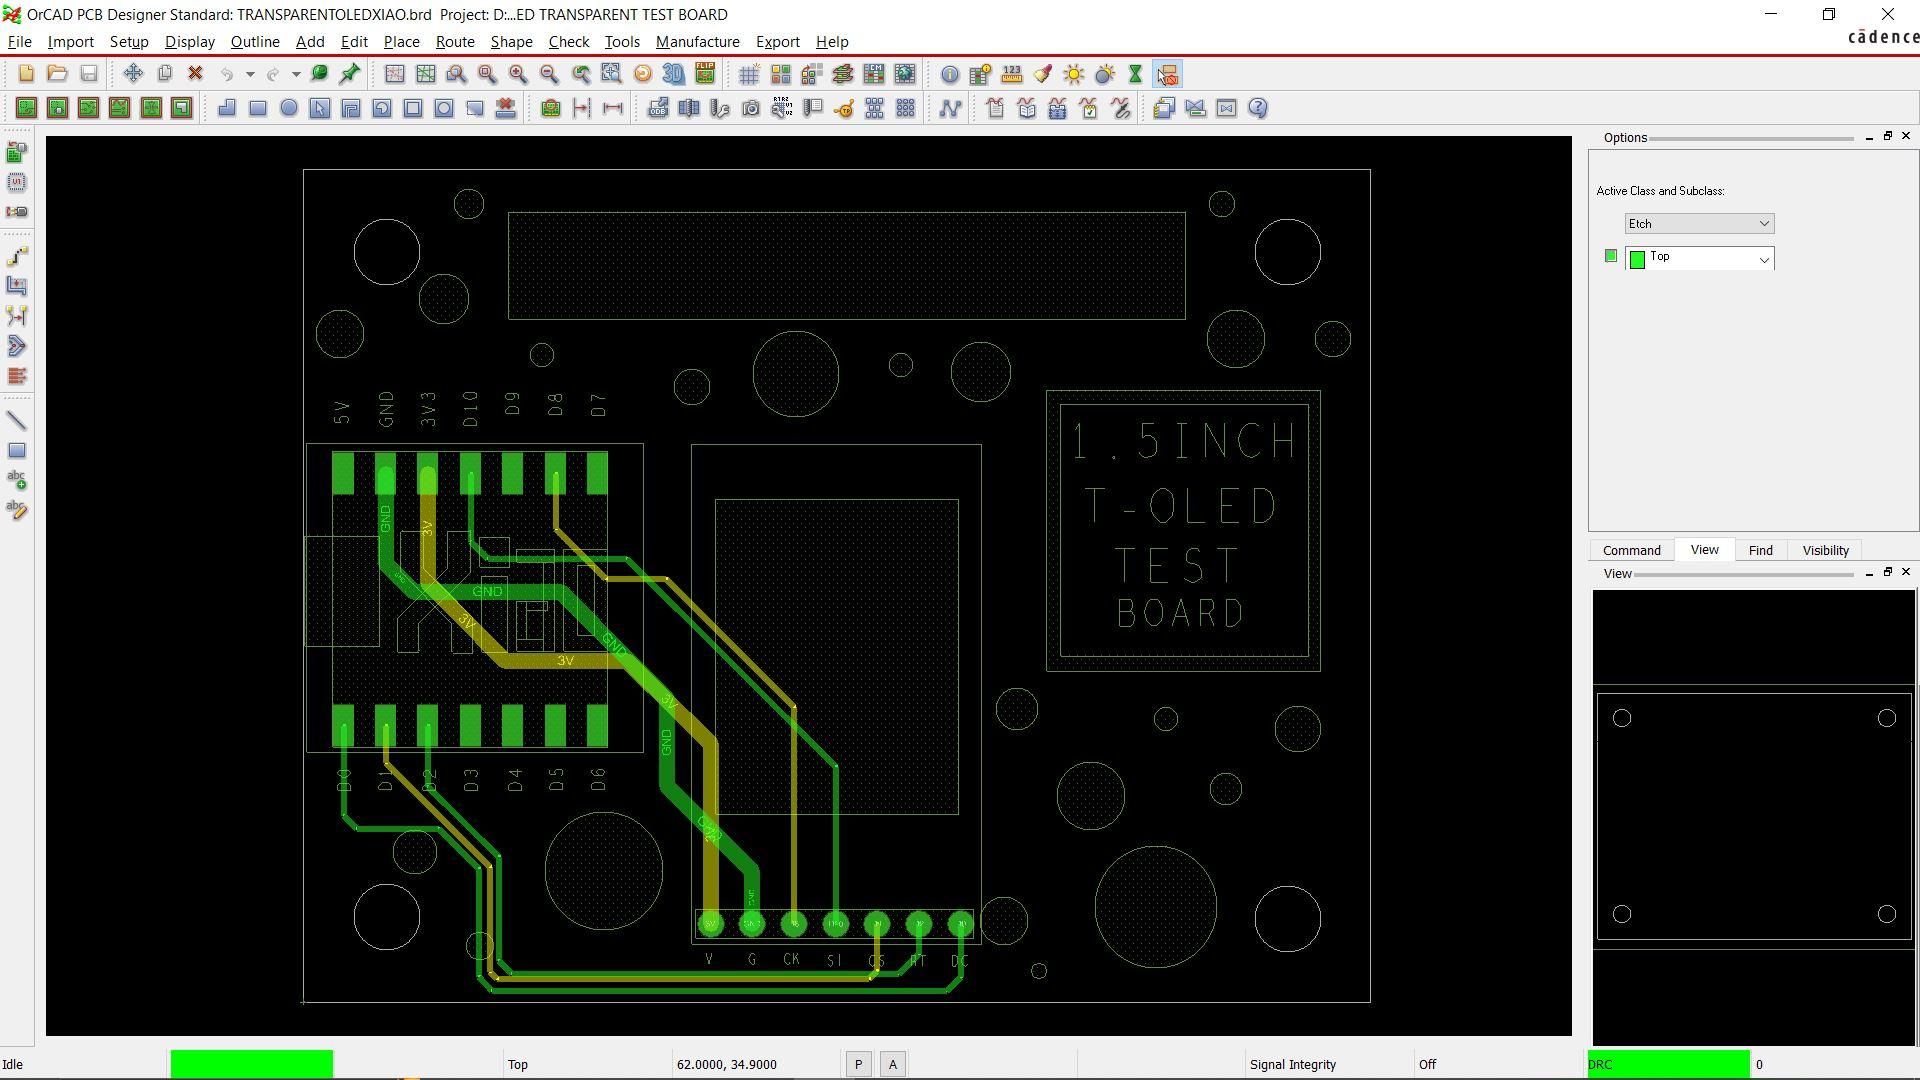Viewport: 1920px width, 1080px height.
Task: Click the Zoom Out magnifier
Action: 549,74
